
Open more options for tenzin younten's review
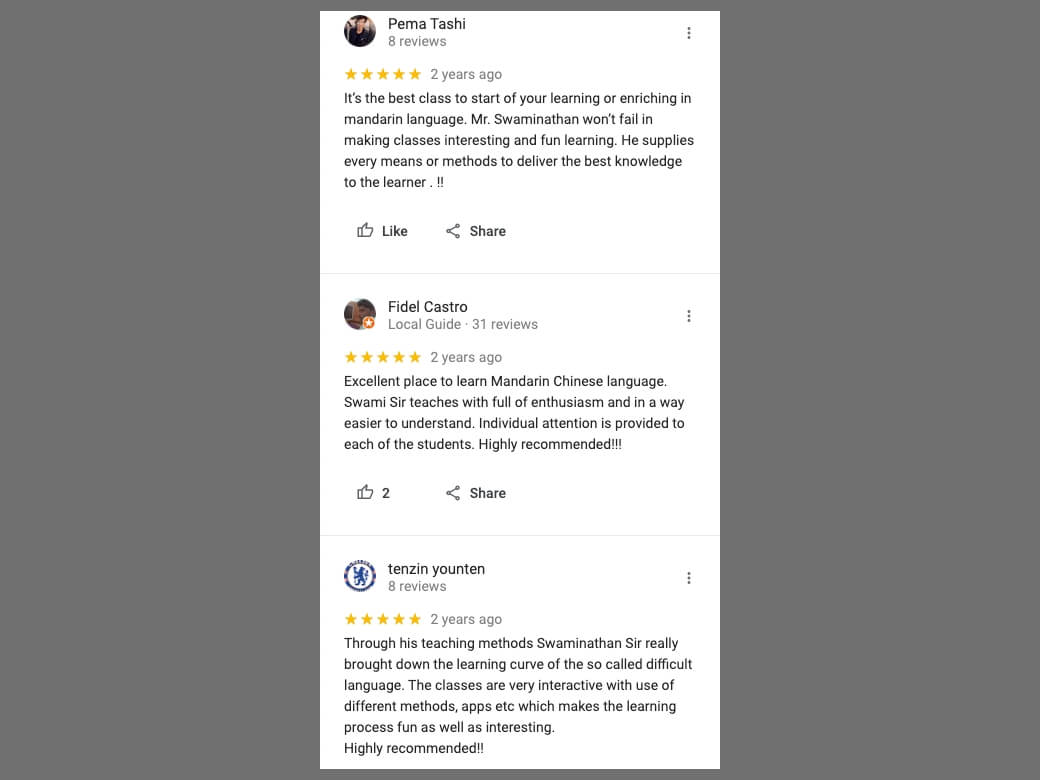pos(689,578)
